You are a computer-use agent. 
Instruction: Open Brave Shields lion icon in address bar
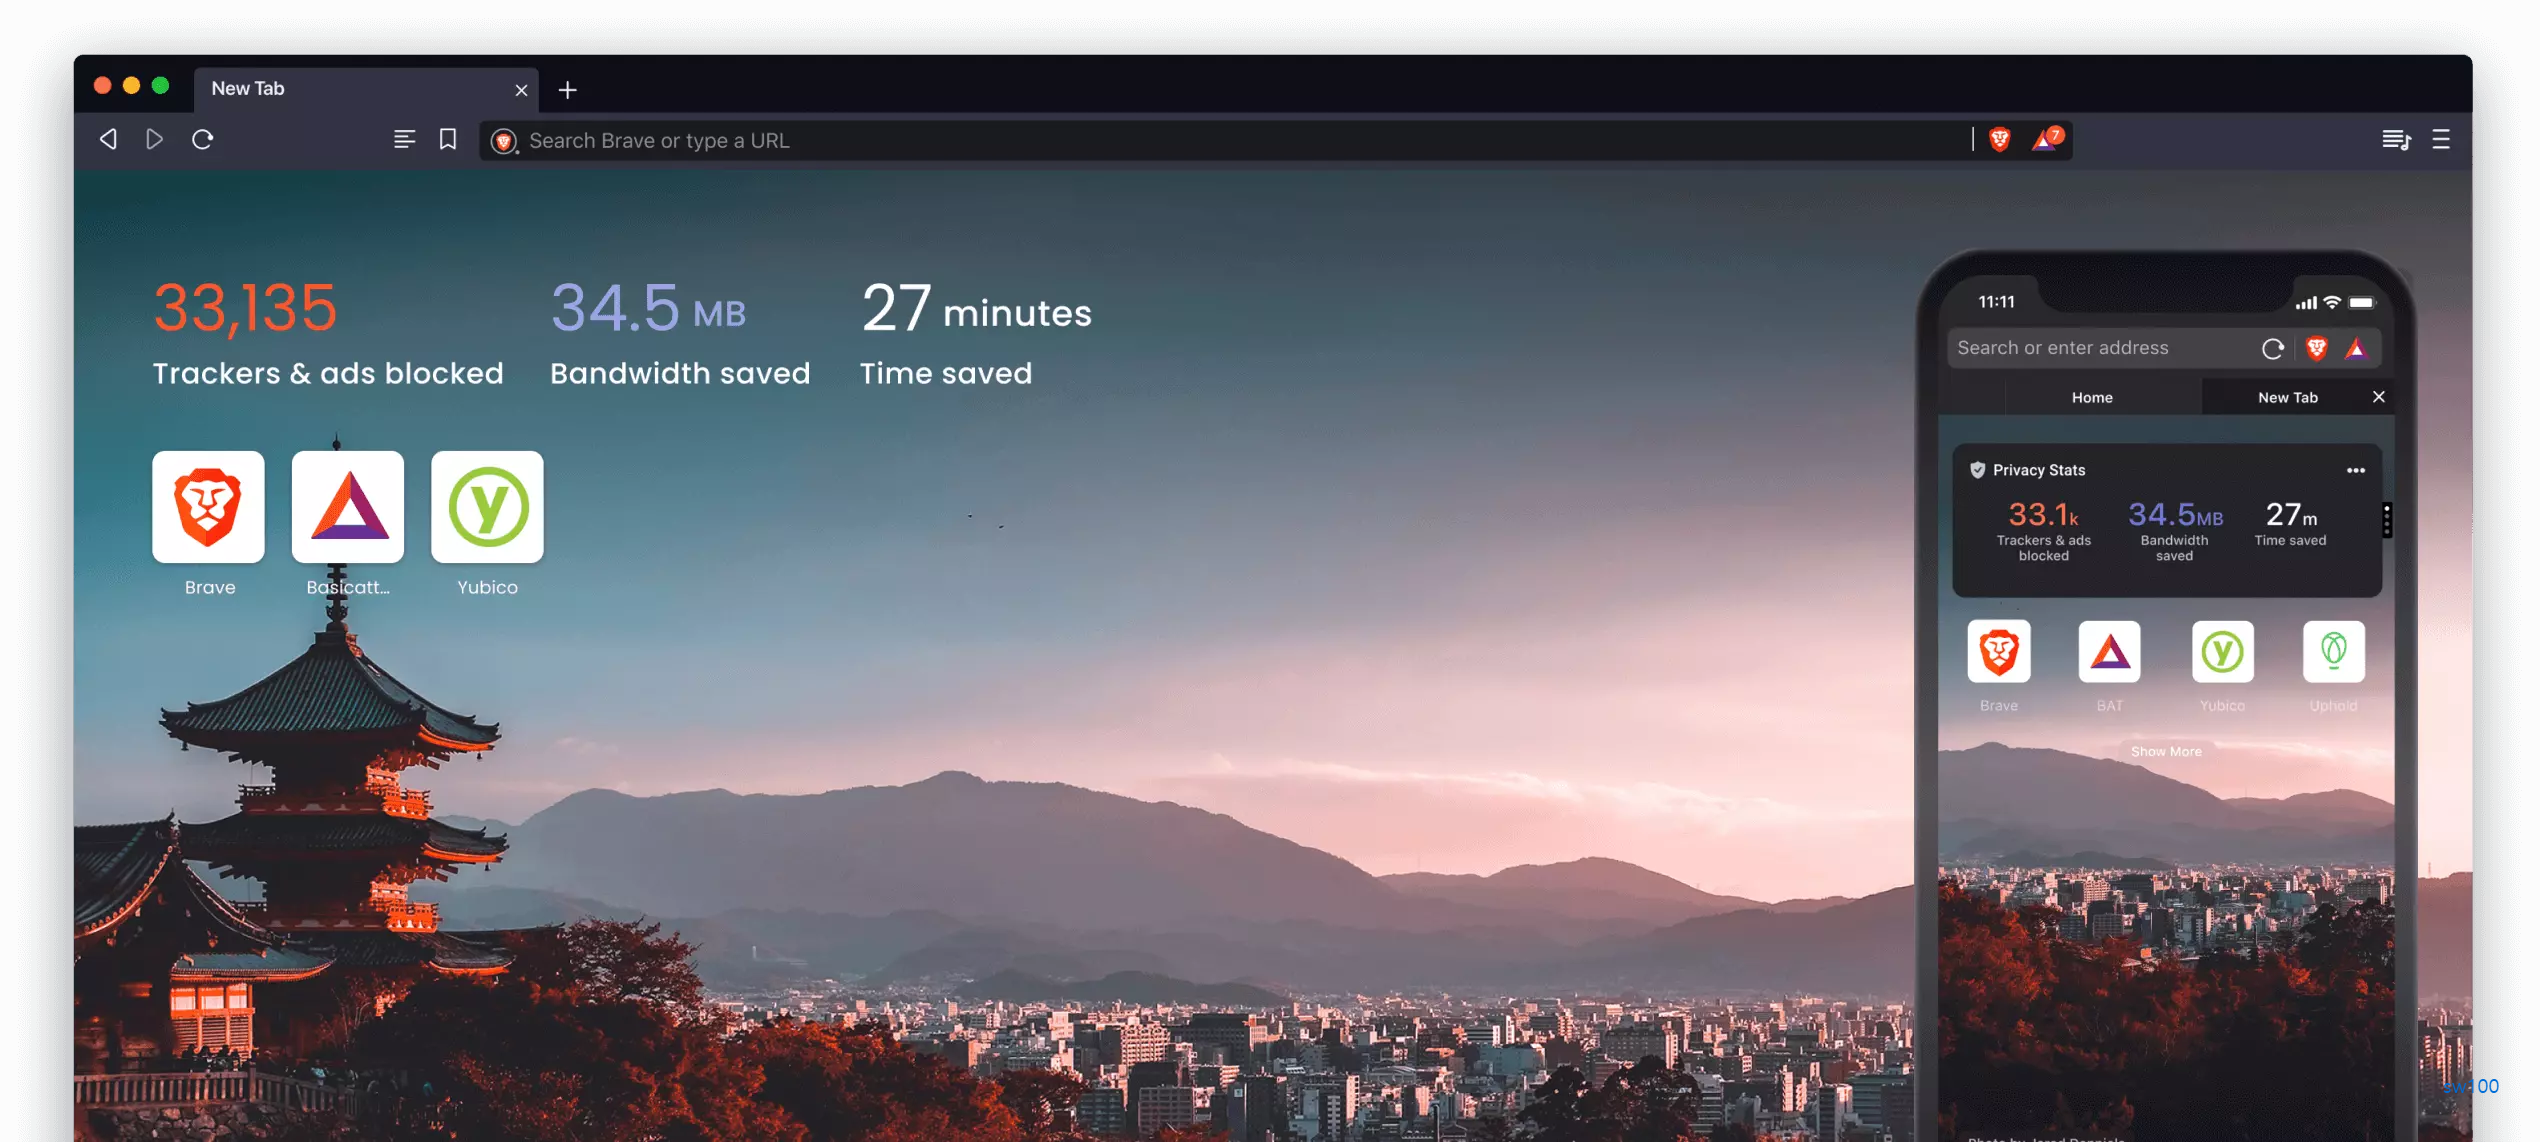point(1999,139)
